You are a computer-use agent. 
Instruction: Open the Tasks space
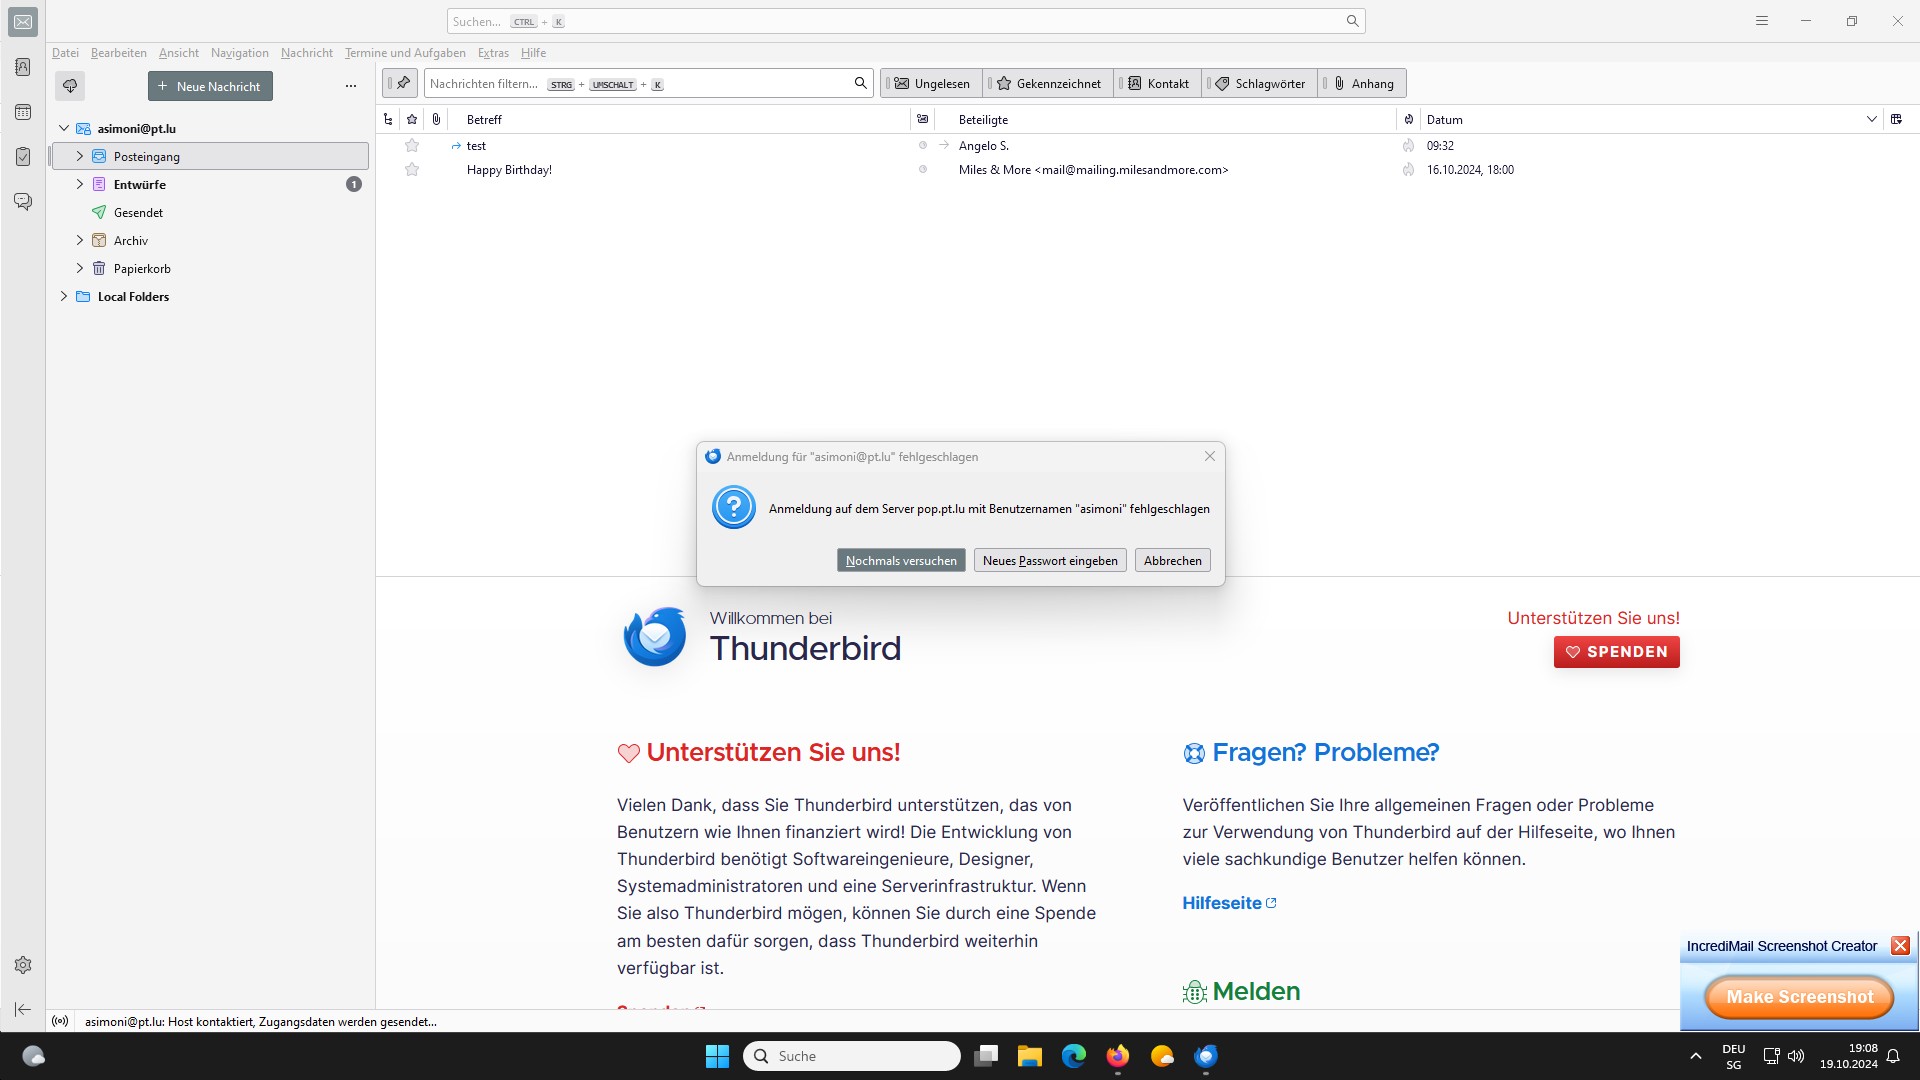pos(23,157)
